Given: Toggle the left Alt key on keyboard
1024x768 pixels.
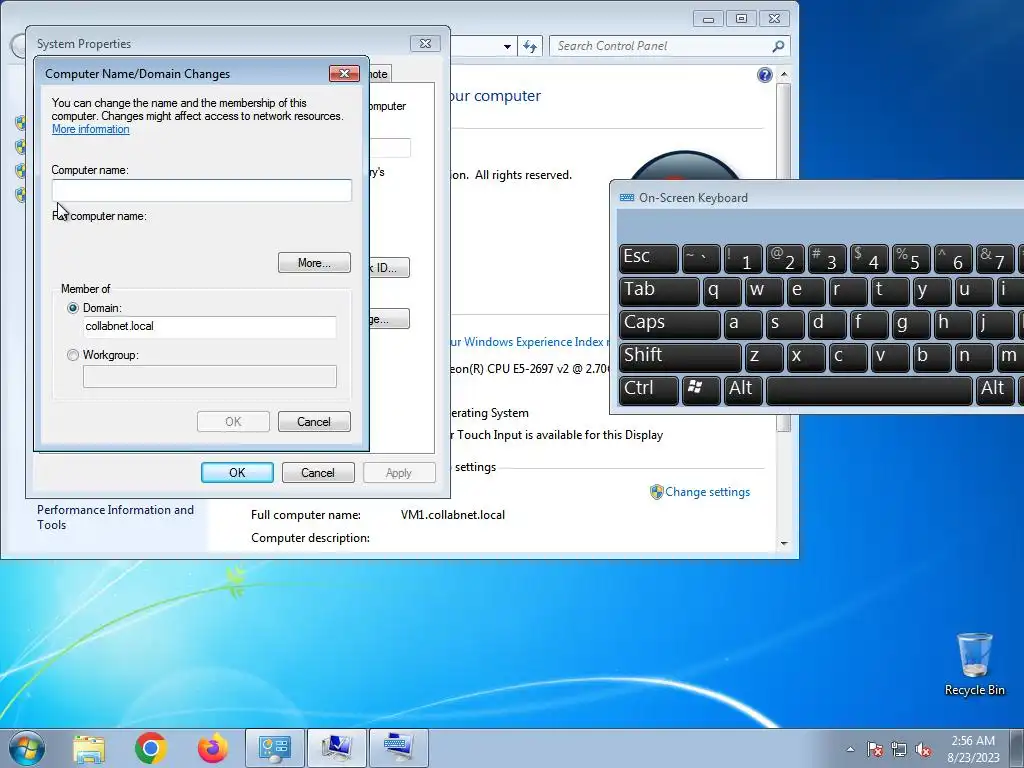Looking at the screenshot, I should [x=743, y=389].
